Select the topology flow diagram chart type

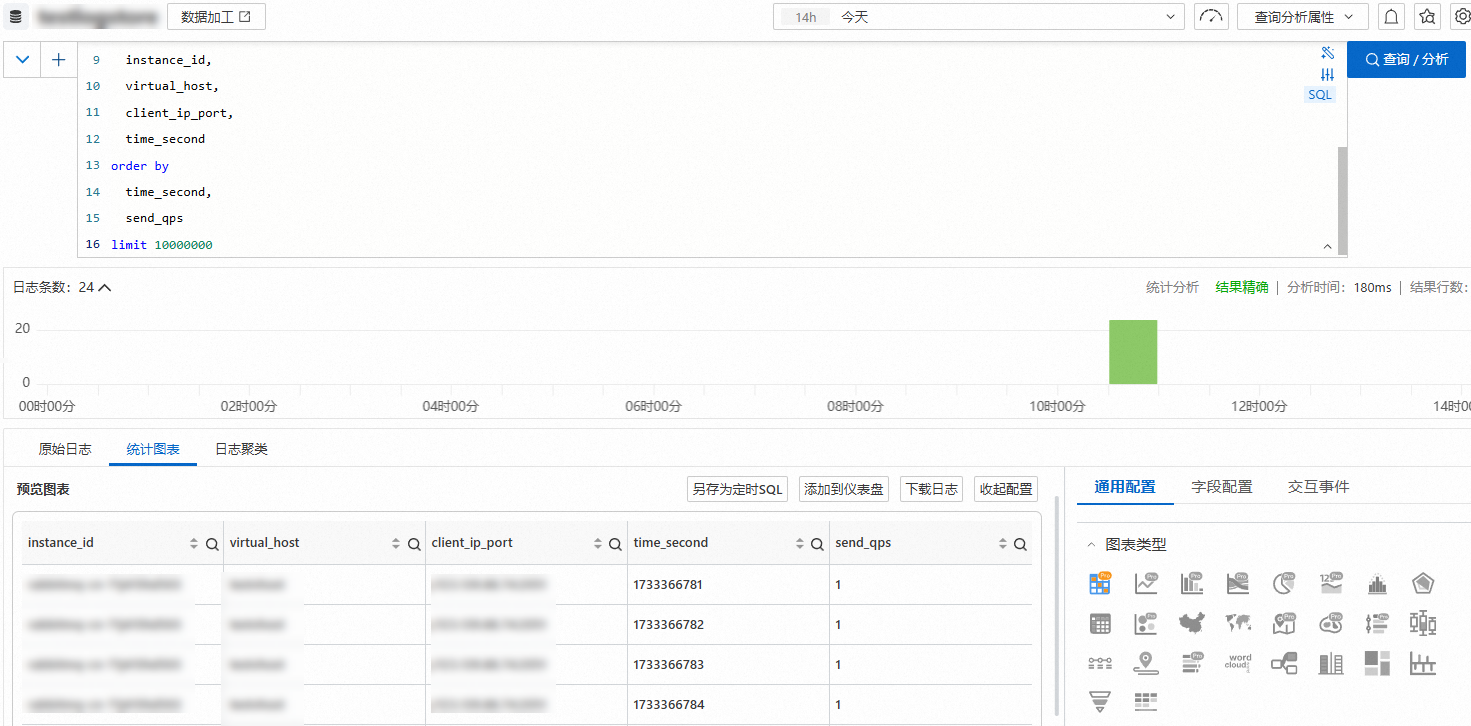(1284, 663)
